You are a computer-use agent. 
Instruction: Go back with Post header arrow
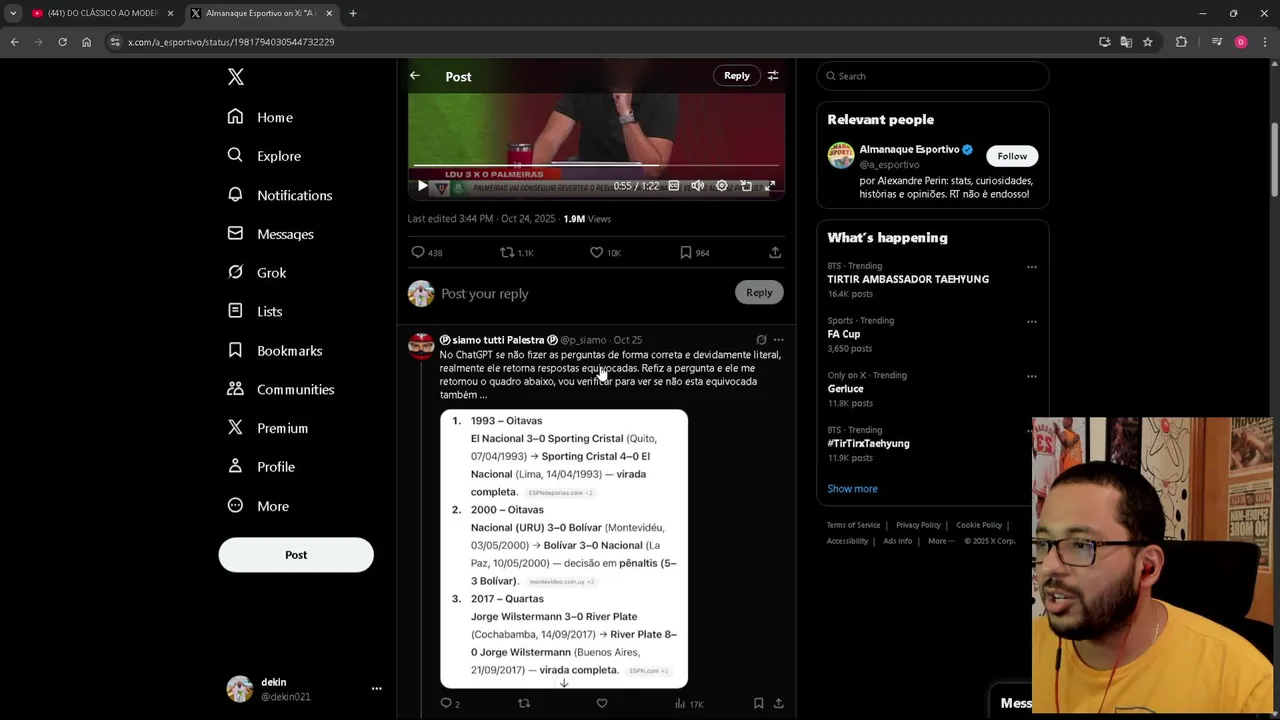click(415, 76)
